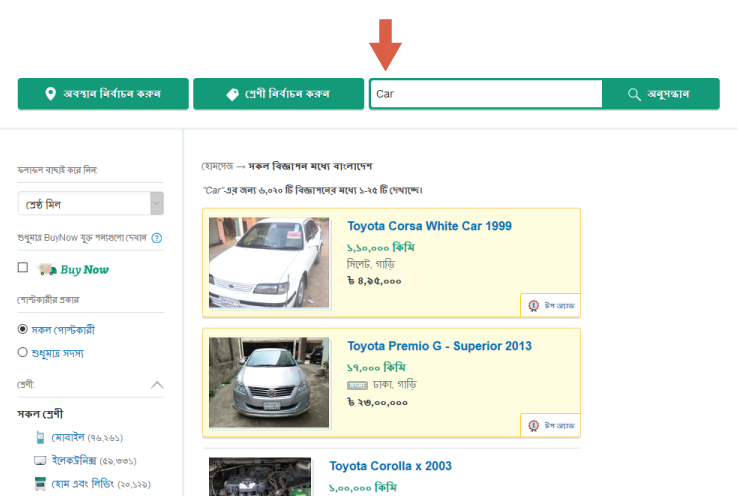This screenshot has height=496, width=738.
Task: Click the top ad badge on Toyota Corsa
Action: (x=550, y=305)
